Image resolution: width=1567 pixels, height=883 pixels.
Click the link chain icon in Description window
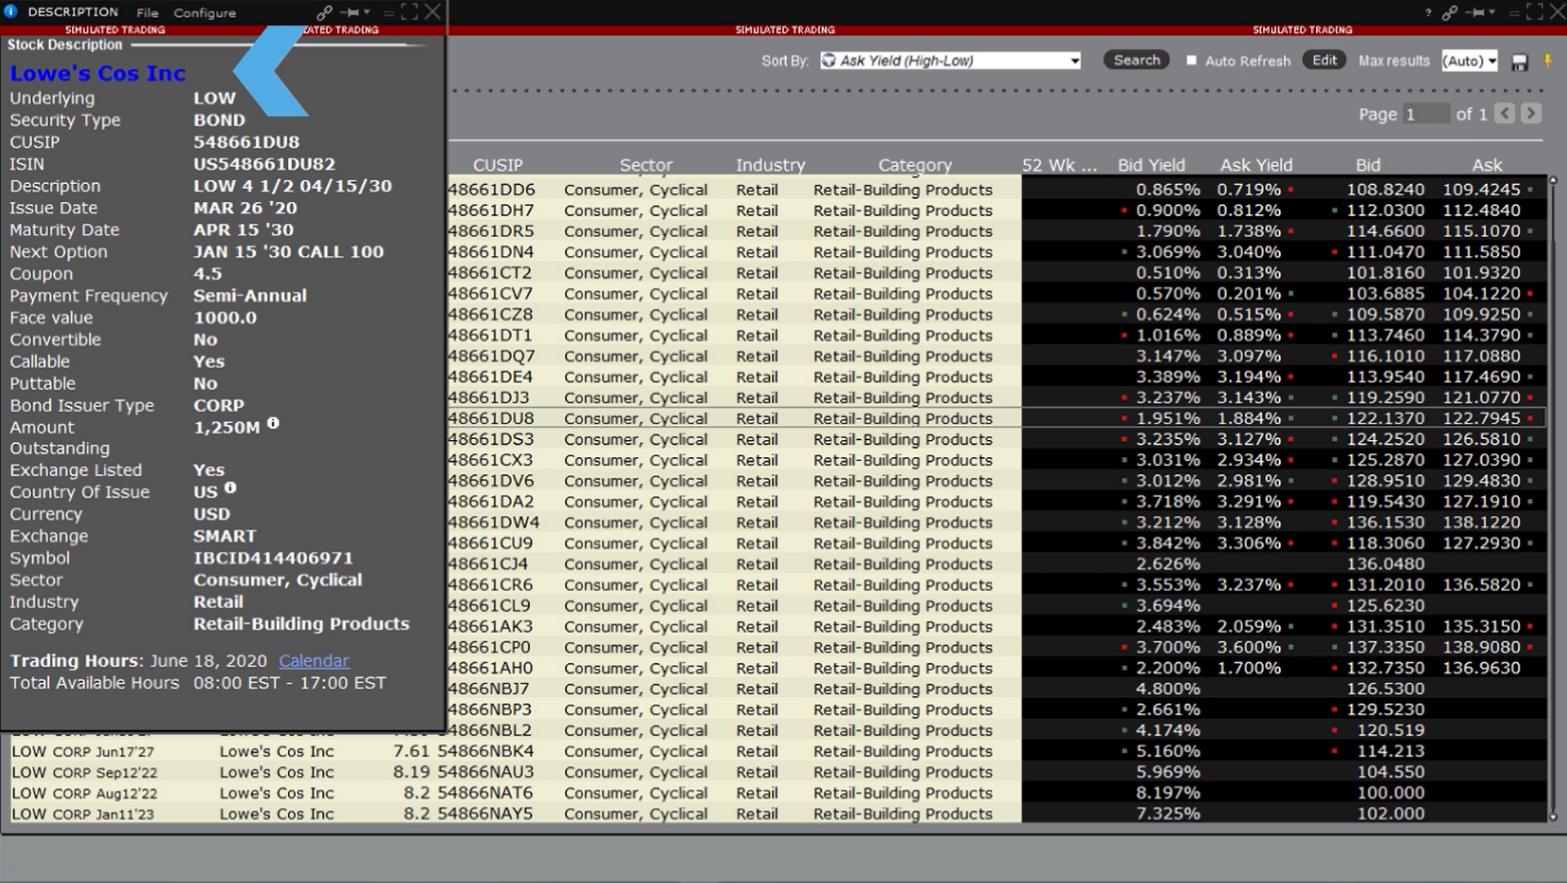point(324,13)
